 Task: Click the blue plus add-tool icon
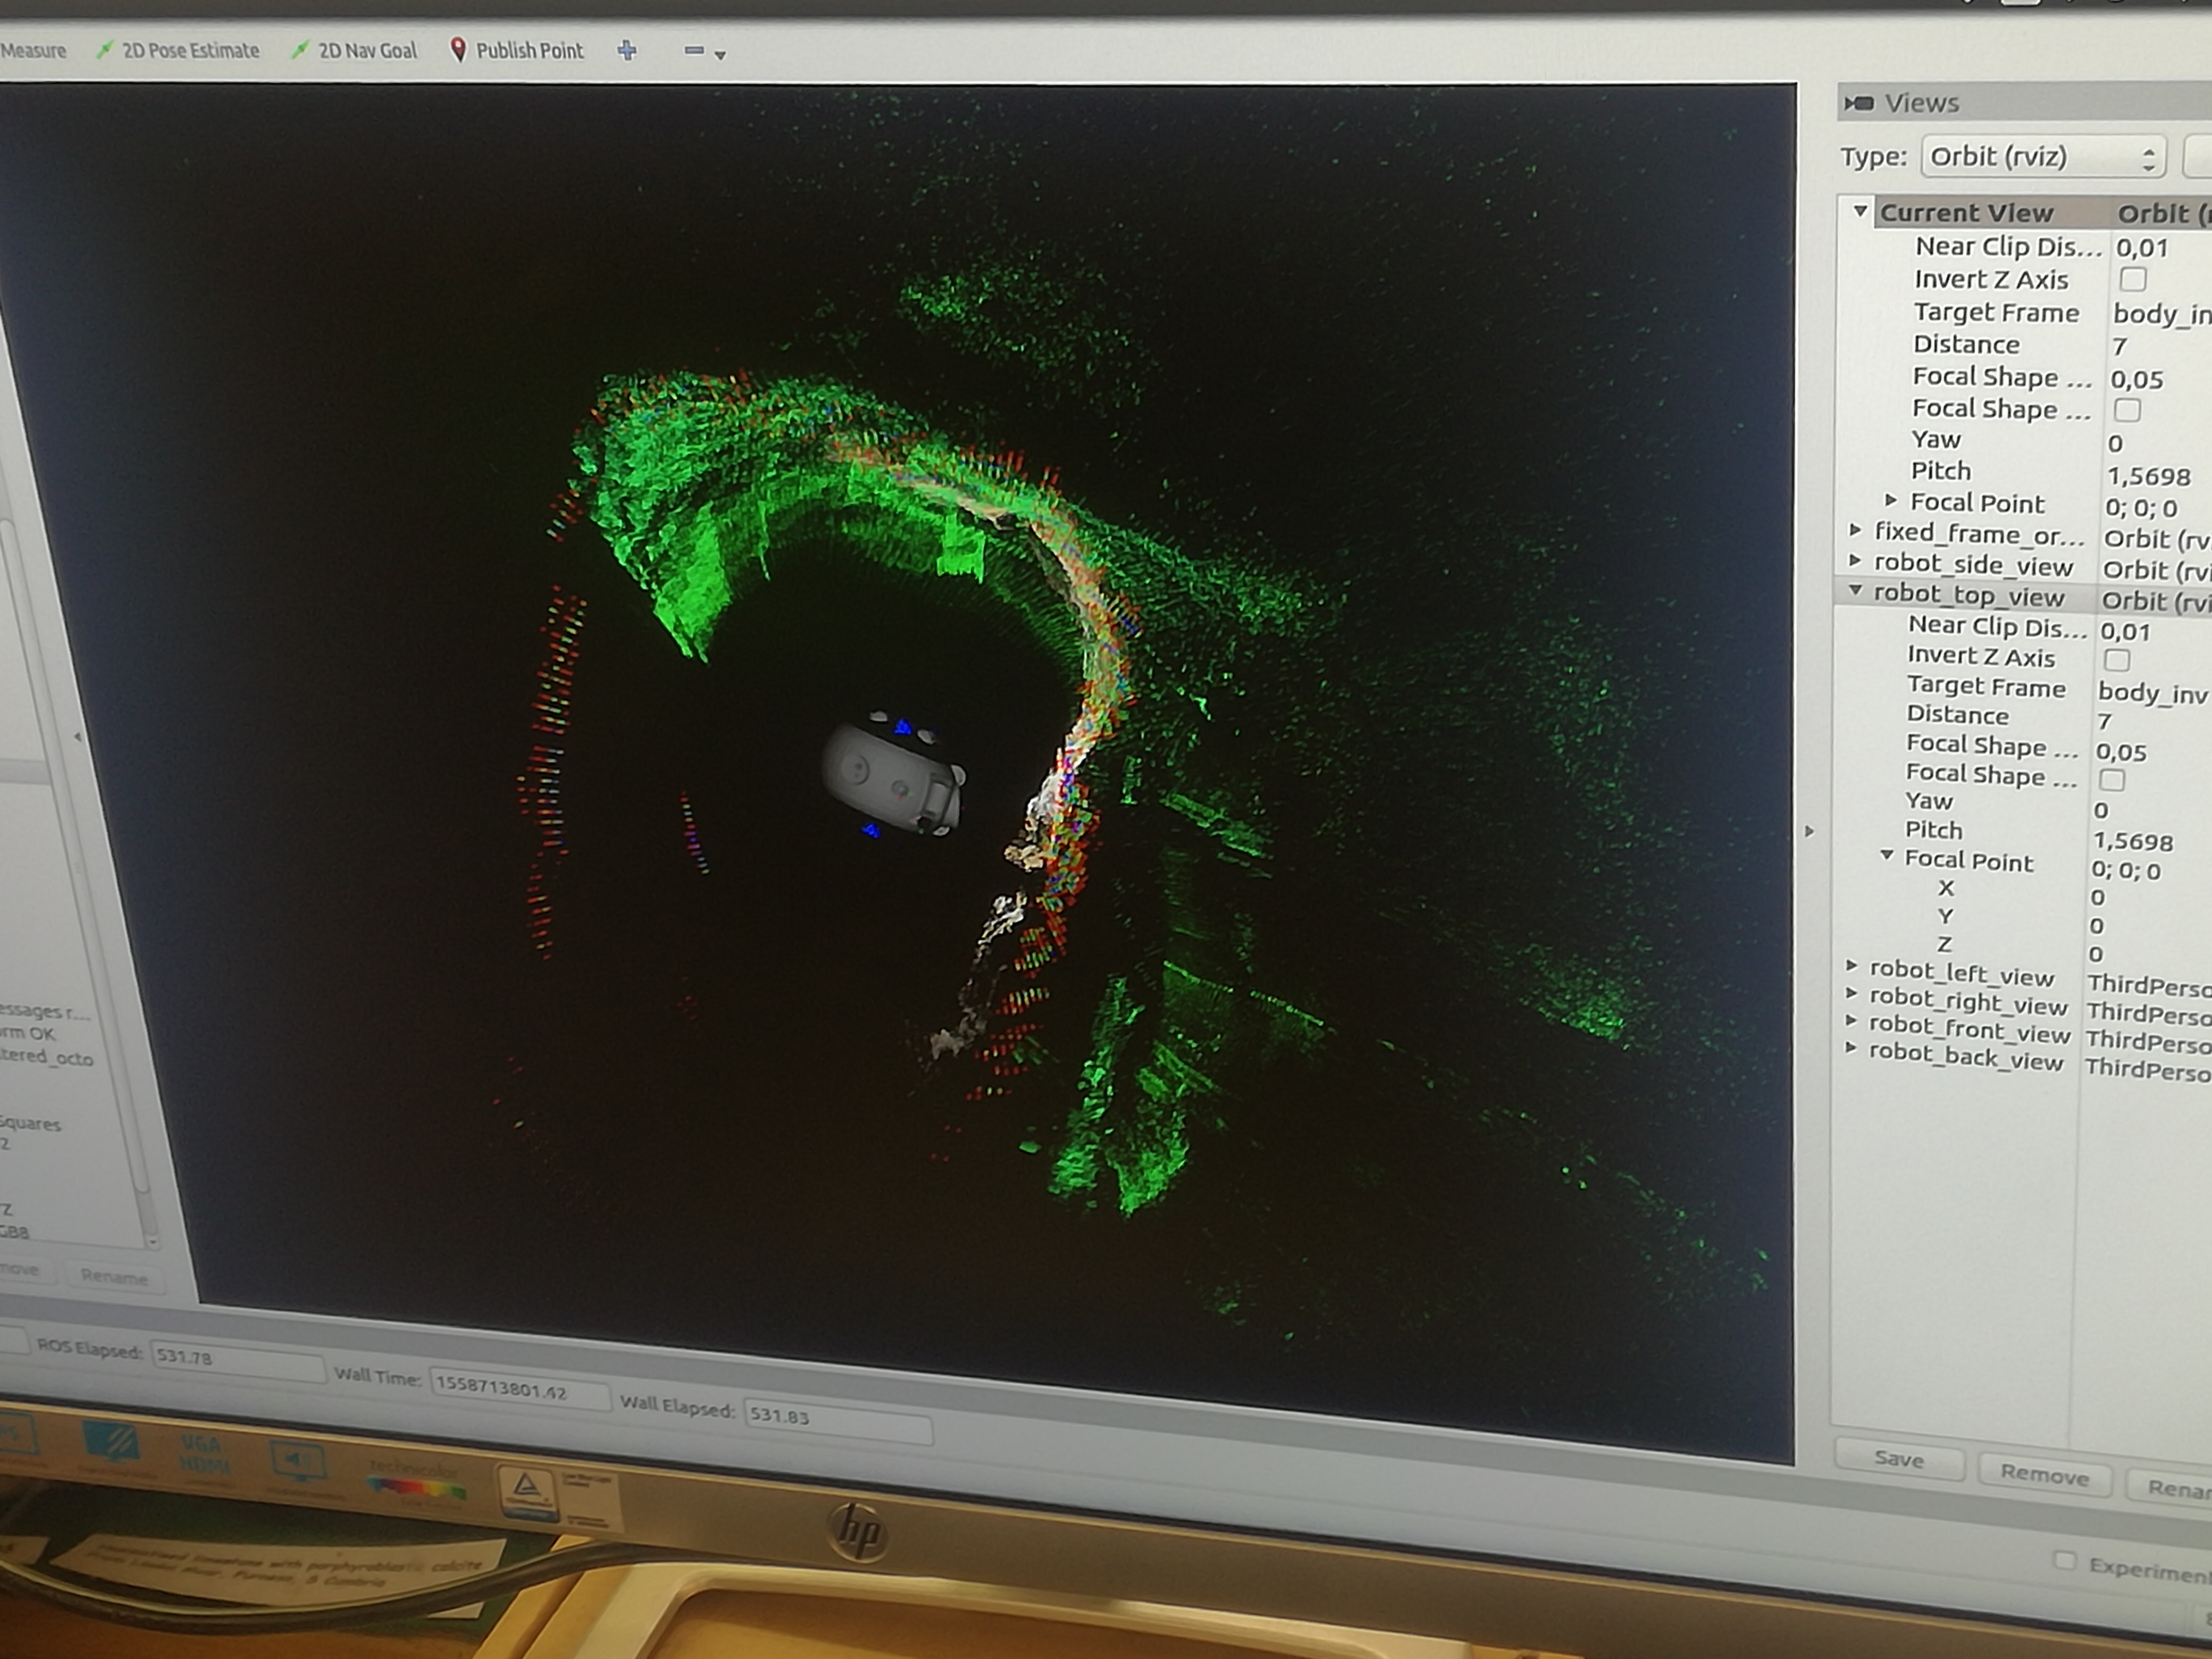(x=627, y=50)
